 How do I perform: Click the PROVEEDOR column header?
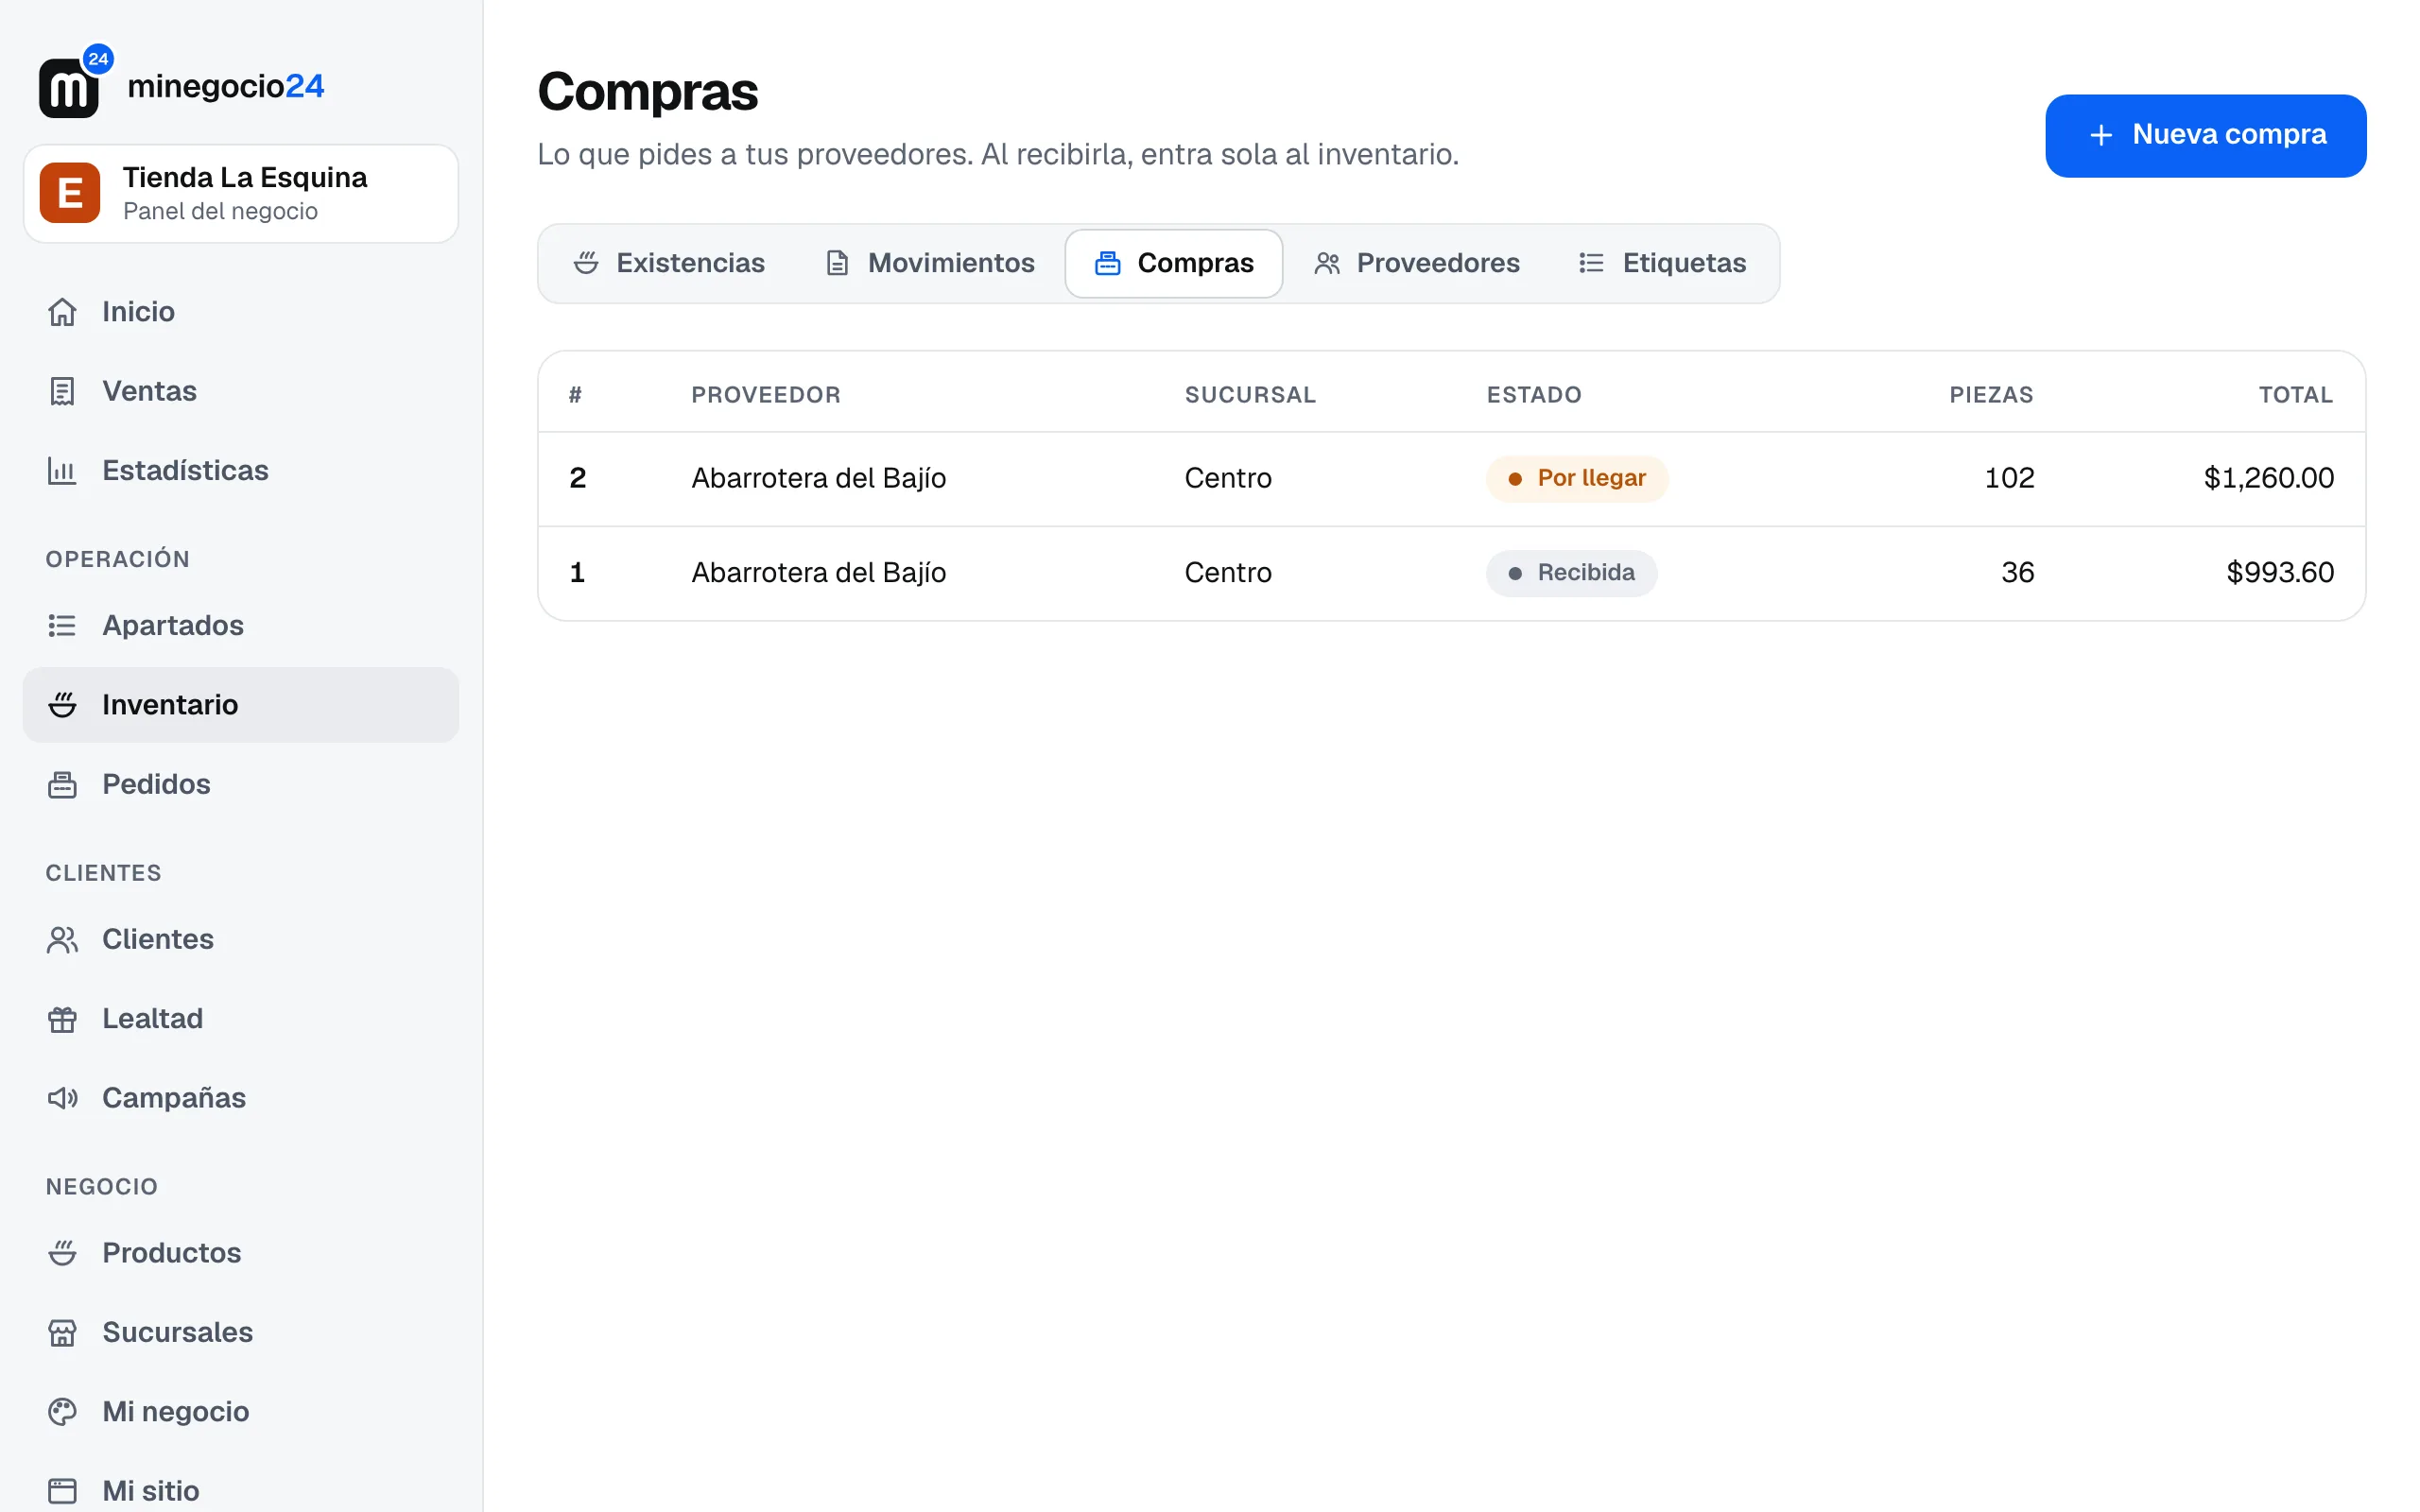(766, 395)
